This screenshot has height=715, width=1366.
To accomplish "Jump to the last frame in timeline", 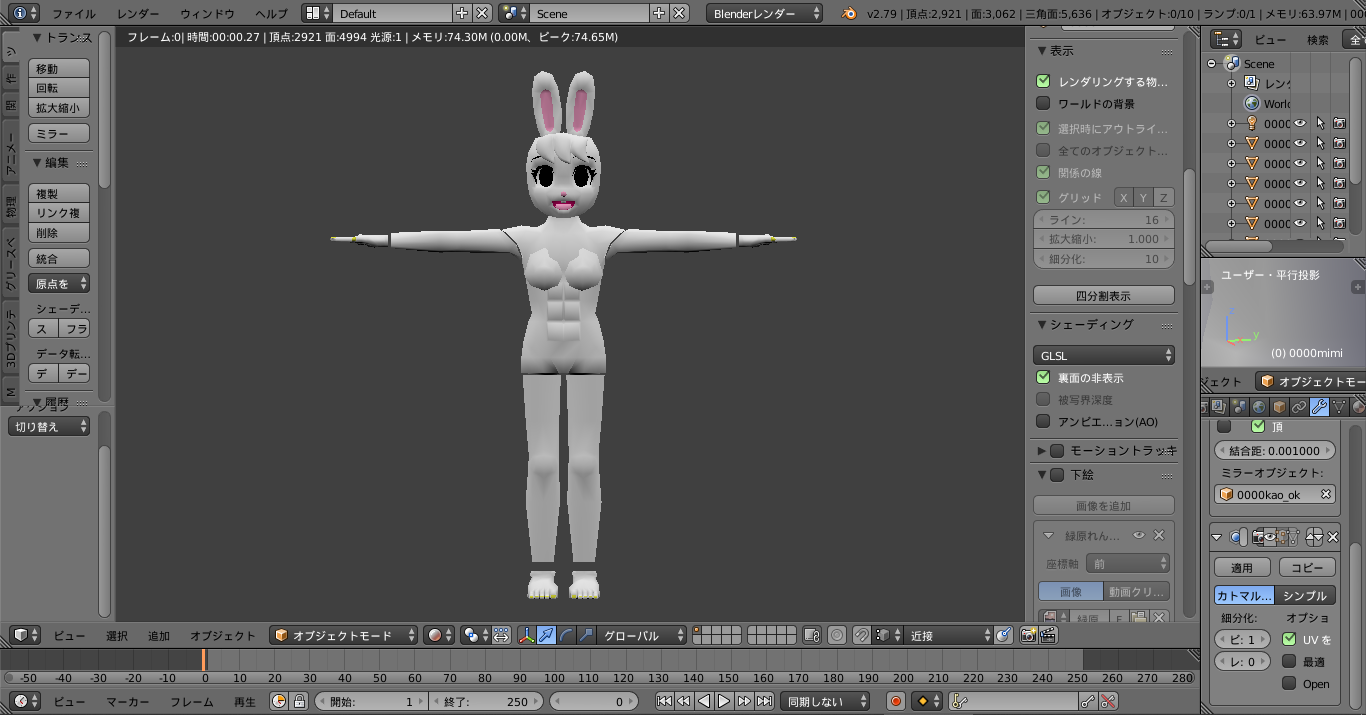I will 764,702.
